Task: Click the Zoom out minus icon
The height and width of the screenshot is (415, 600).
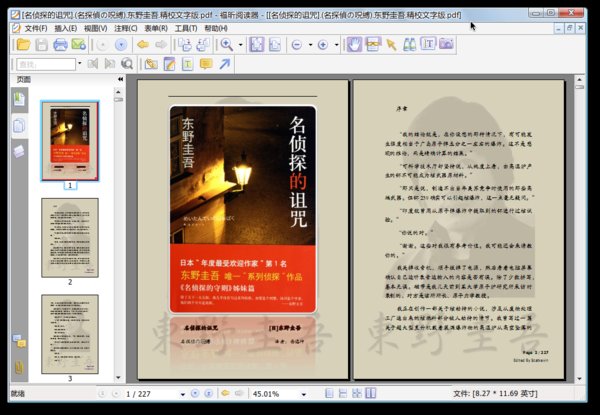Action: point(297,45)
